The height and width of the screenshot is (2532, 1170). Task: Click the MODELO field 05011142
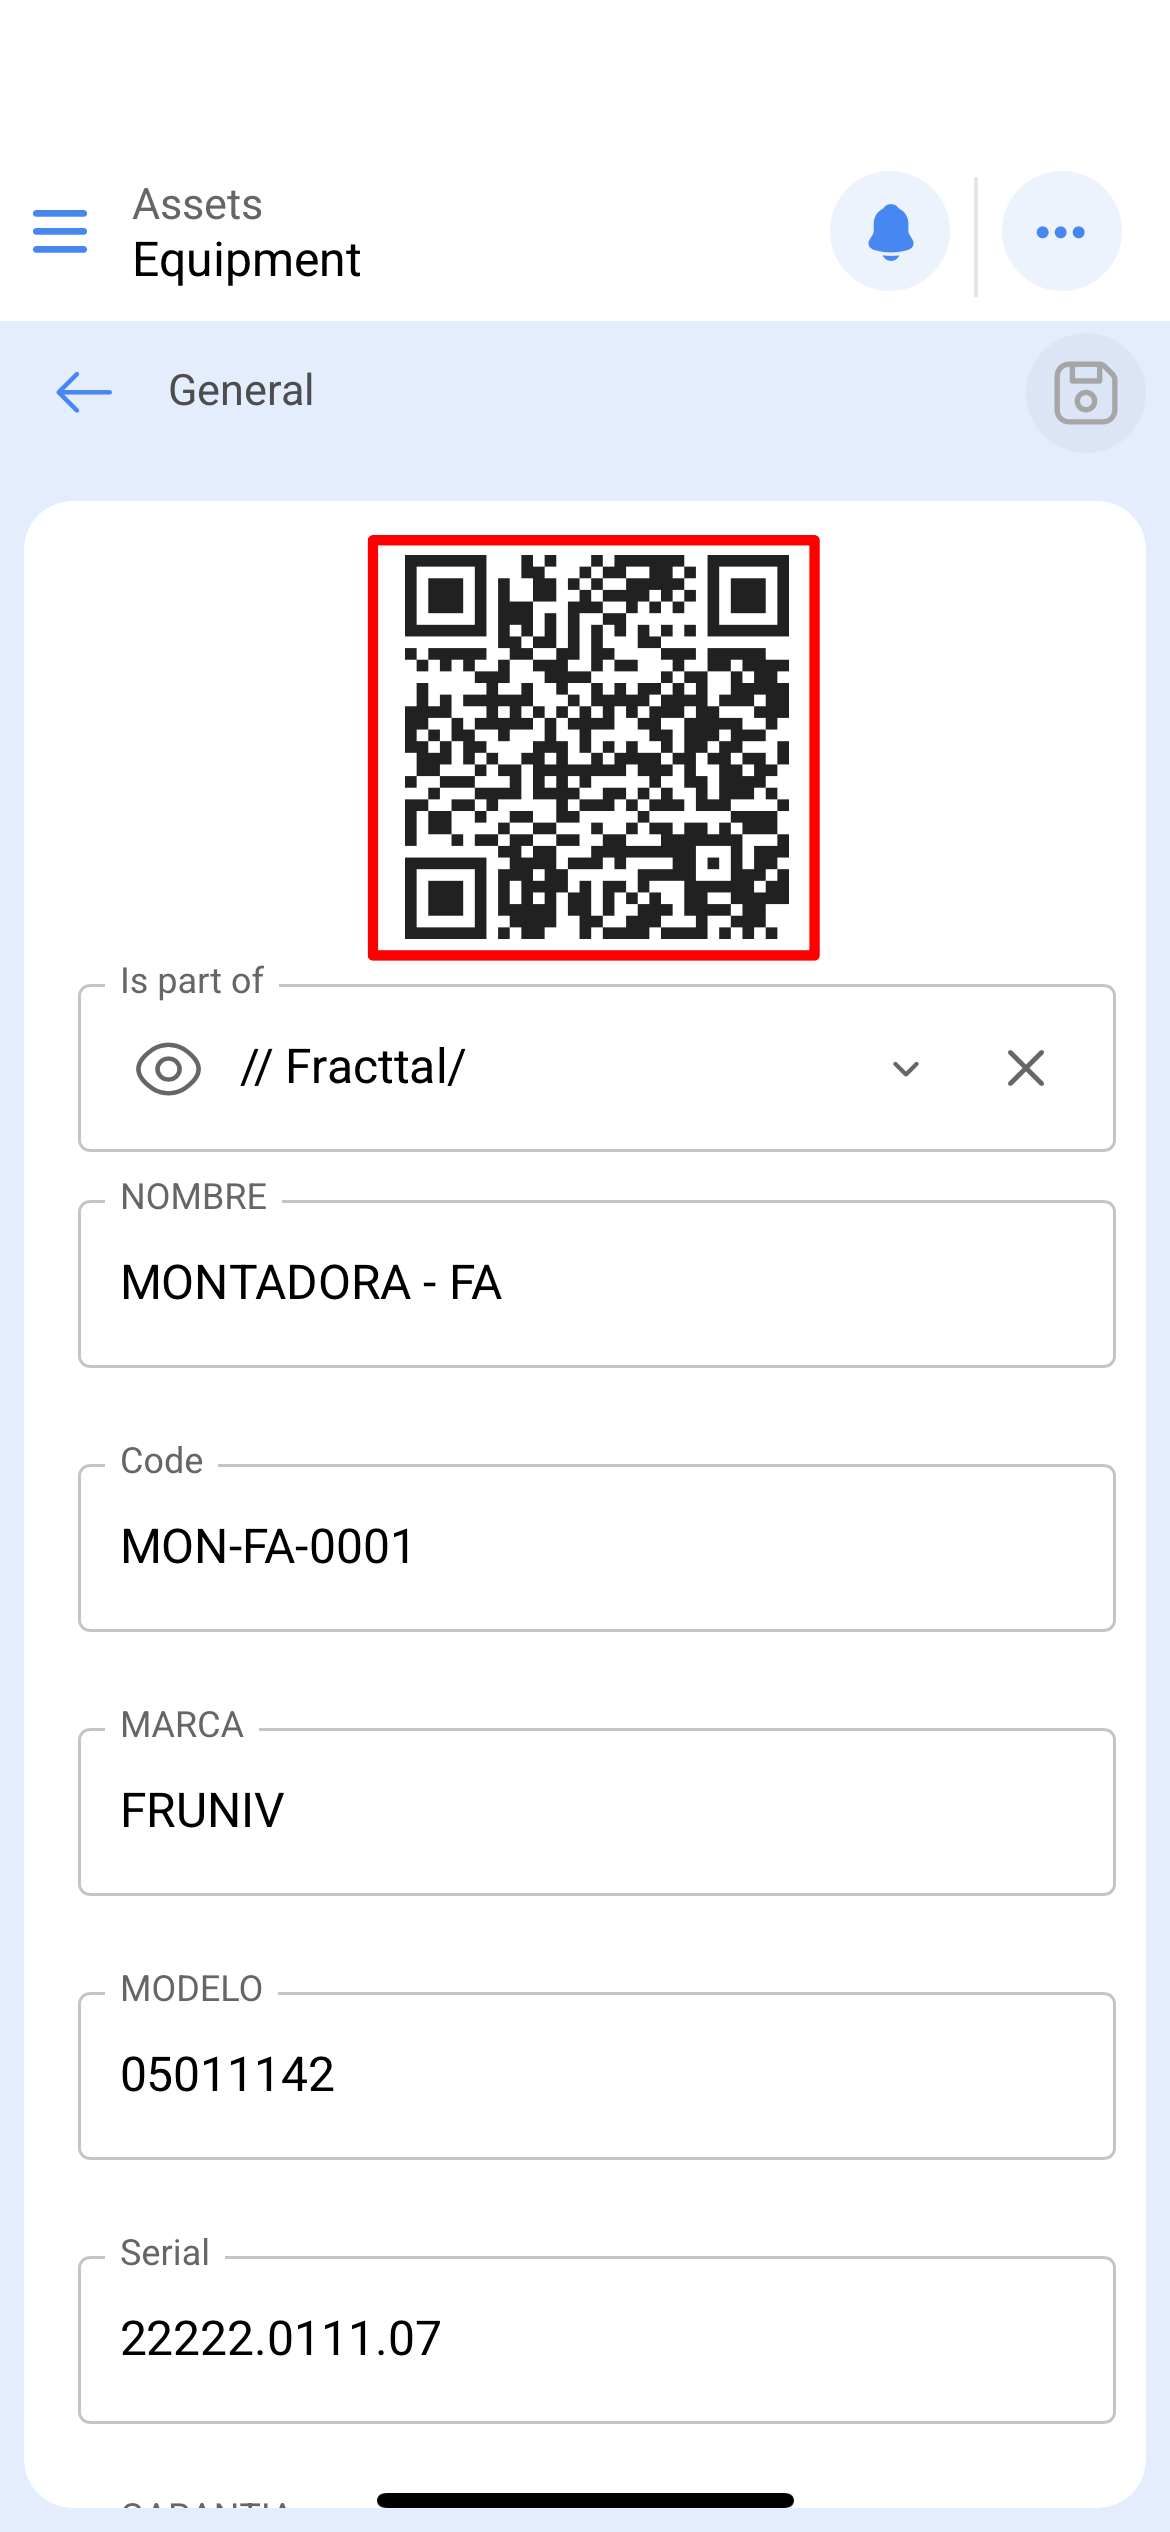coord(597,2075)
